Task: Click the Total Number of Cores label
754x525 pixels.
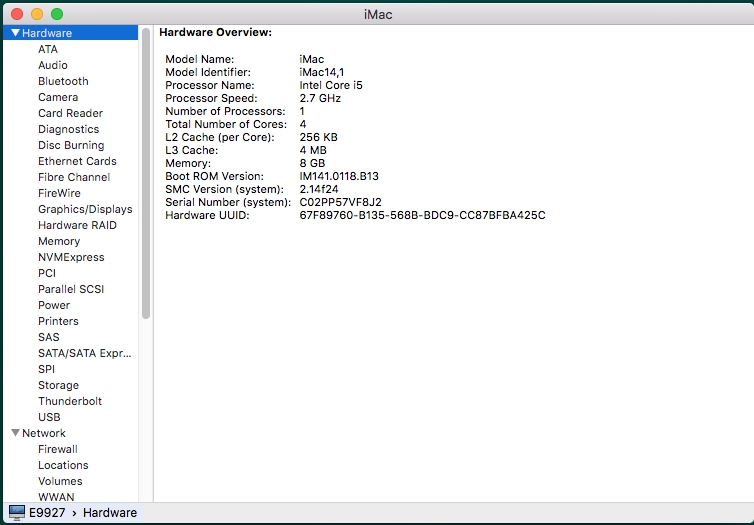Action: [x=226, y=124]
